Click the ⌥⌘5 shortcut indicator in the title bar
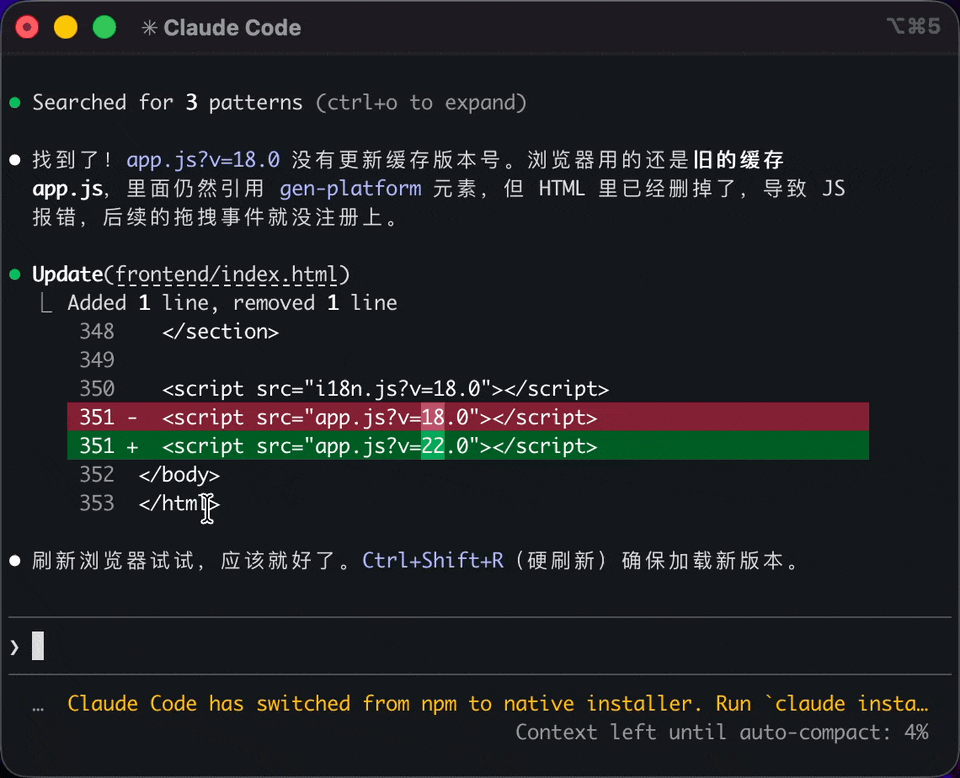Image resolution: width=960 pixels, height=778 pixels. (913, 26)
